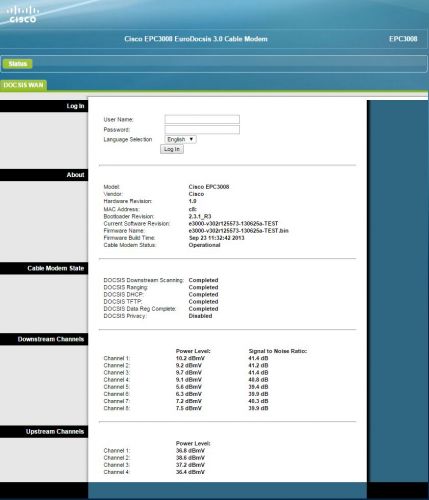Image resolution: width=429 pixels, height=500 pixels.
Task: Click the DOCSIS Ranging label
Action: click(x=126, y=287)
